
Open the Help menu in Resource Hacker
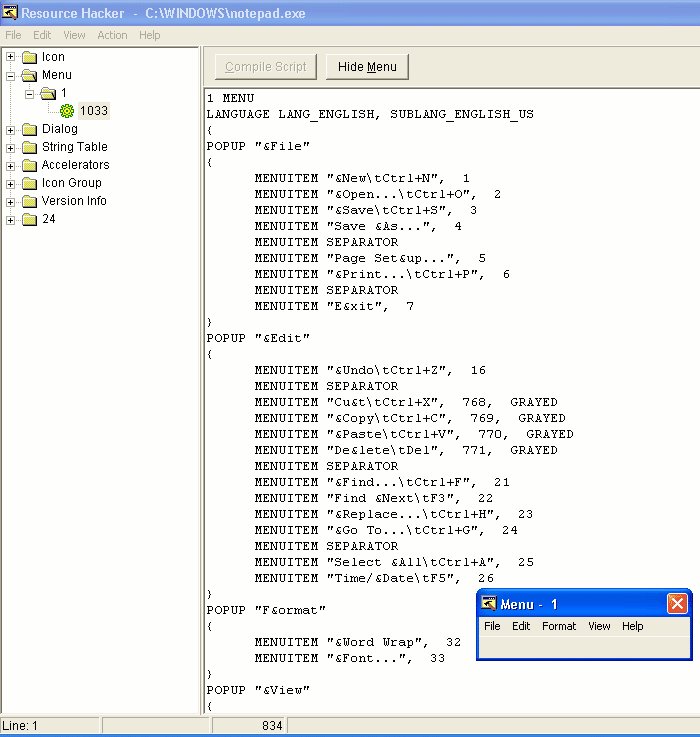tap(149, 35)
